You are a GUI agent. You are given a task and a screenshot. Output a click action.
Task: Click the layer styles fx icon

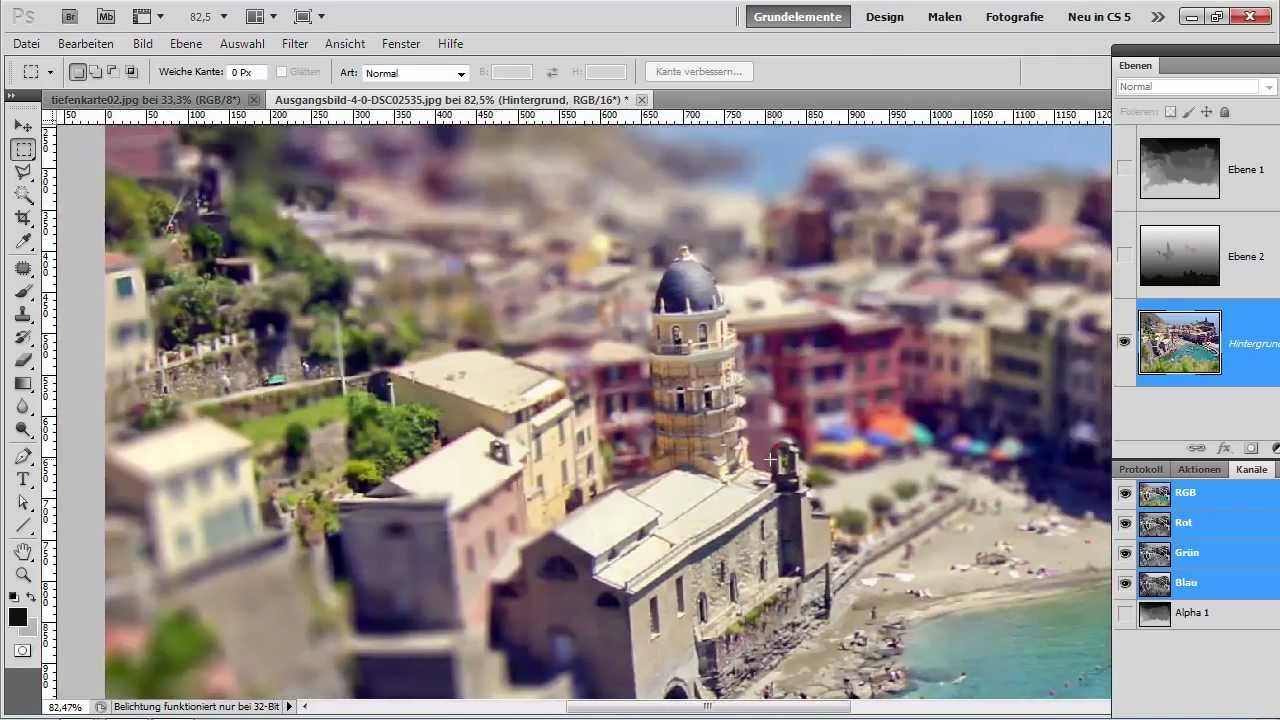point(1223,448)
